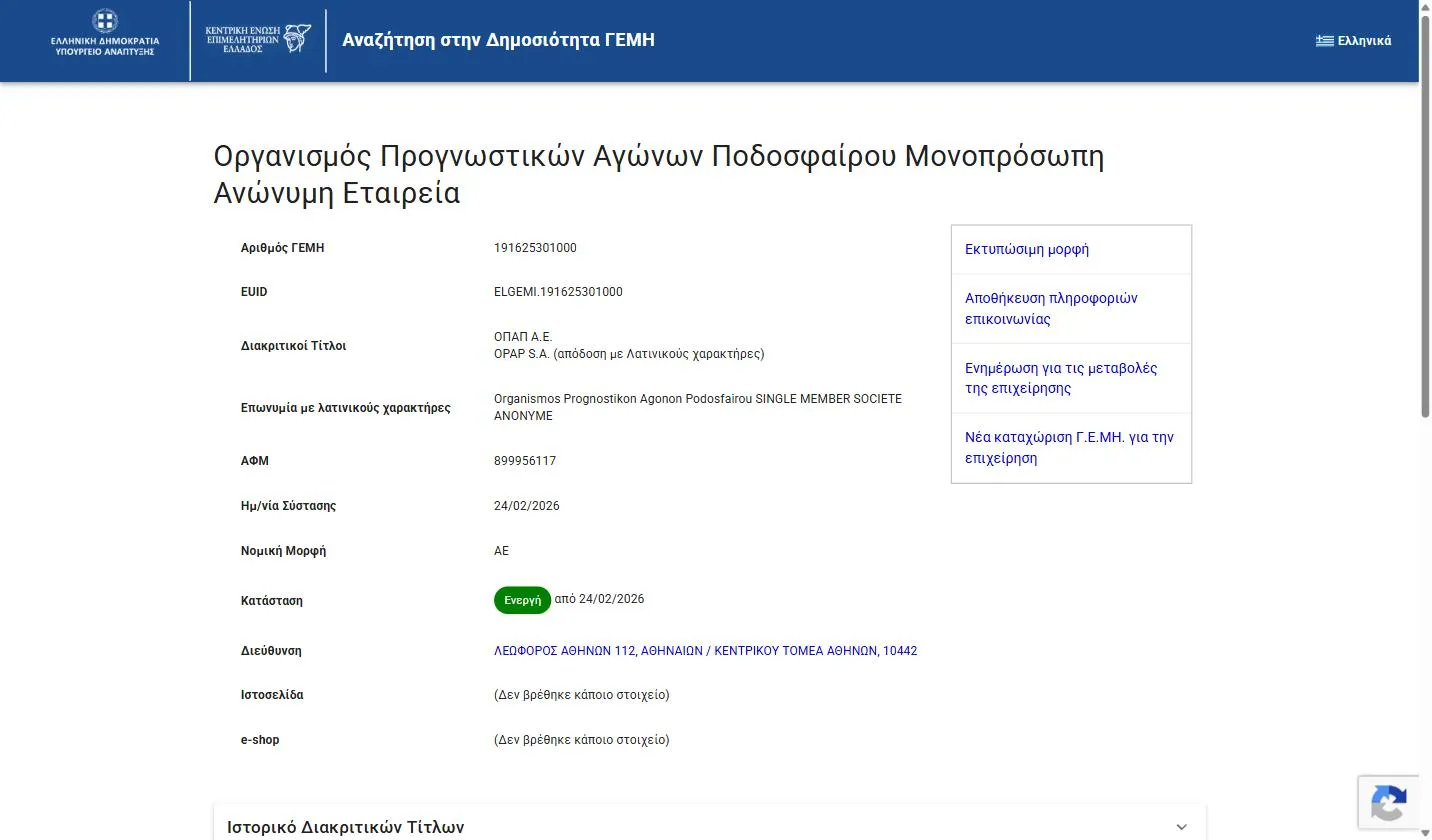Click the Διακριτικοί Τίτλοι label
The height and width of the screenshot is (840, 1432).
pyautogui.click(x=294, y=346)
